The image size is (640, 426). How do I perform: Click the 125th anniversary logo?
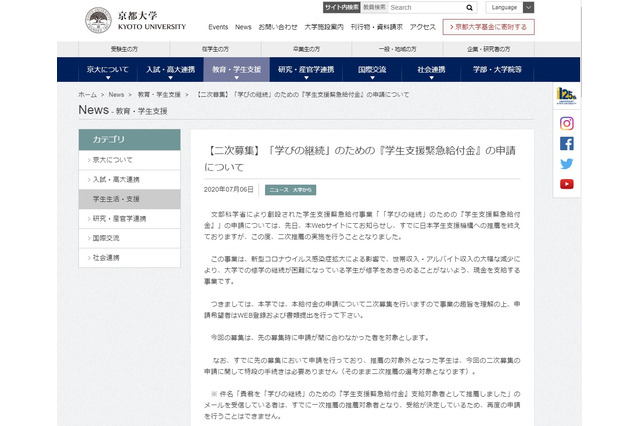coord(567,96)
